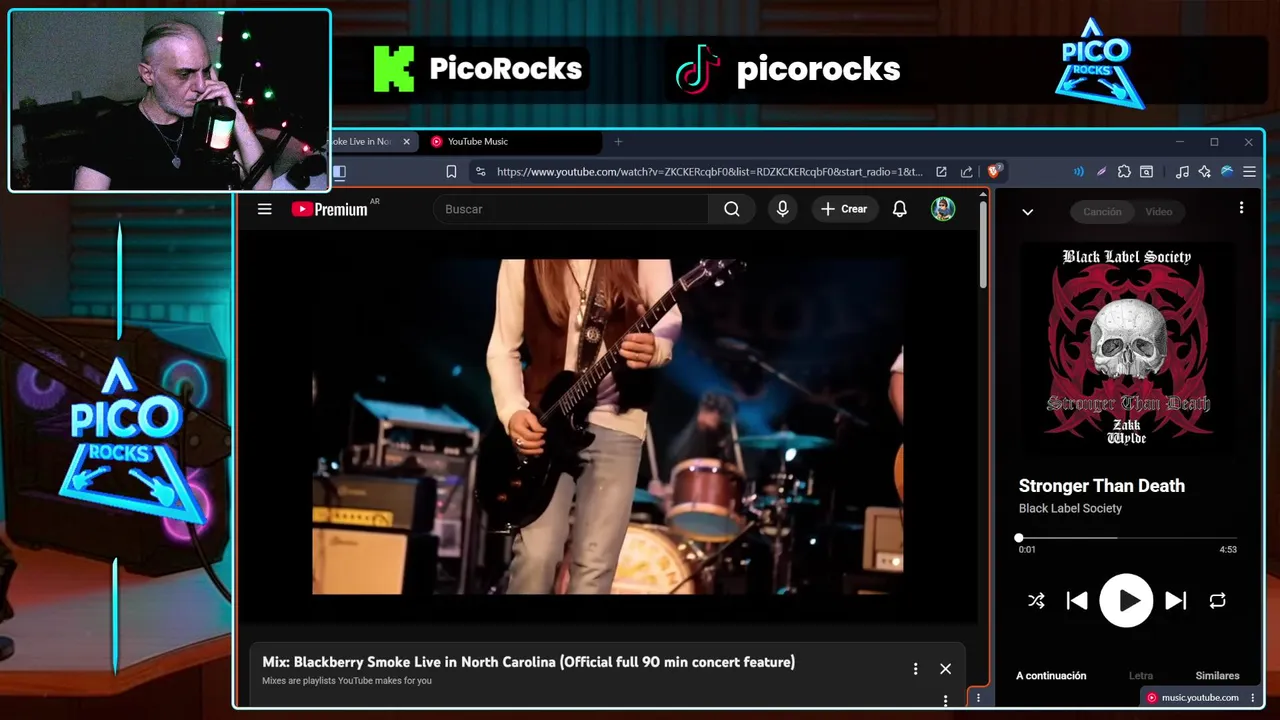The height and width of the screenshot is (720, 1280).
Task: Close the Blackberry Smoke Live tab
Action: tap(406, 142)
